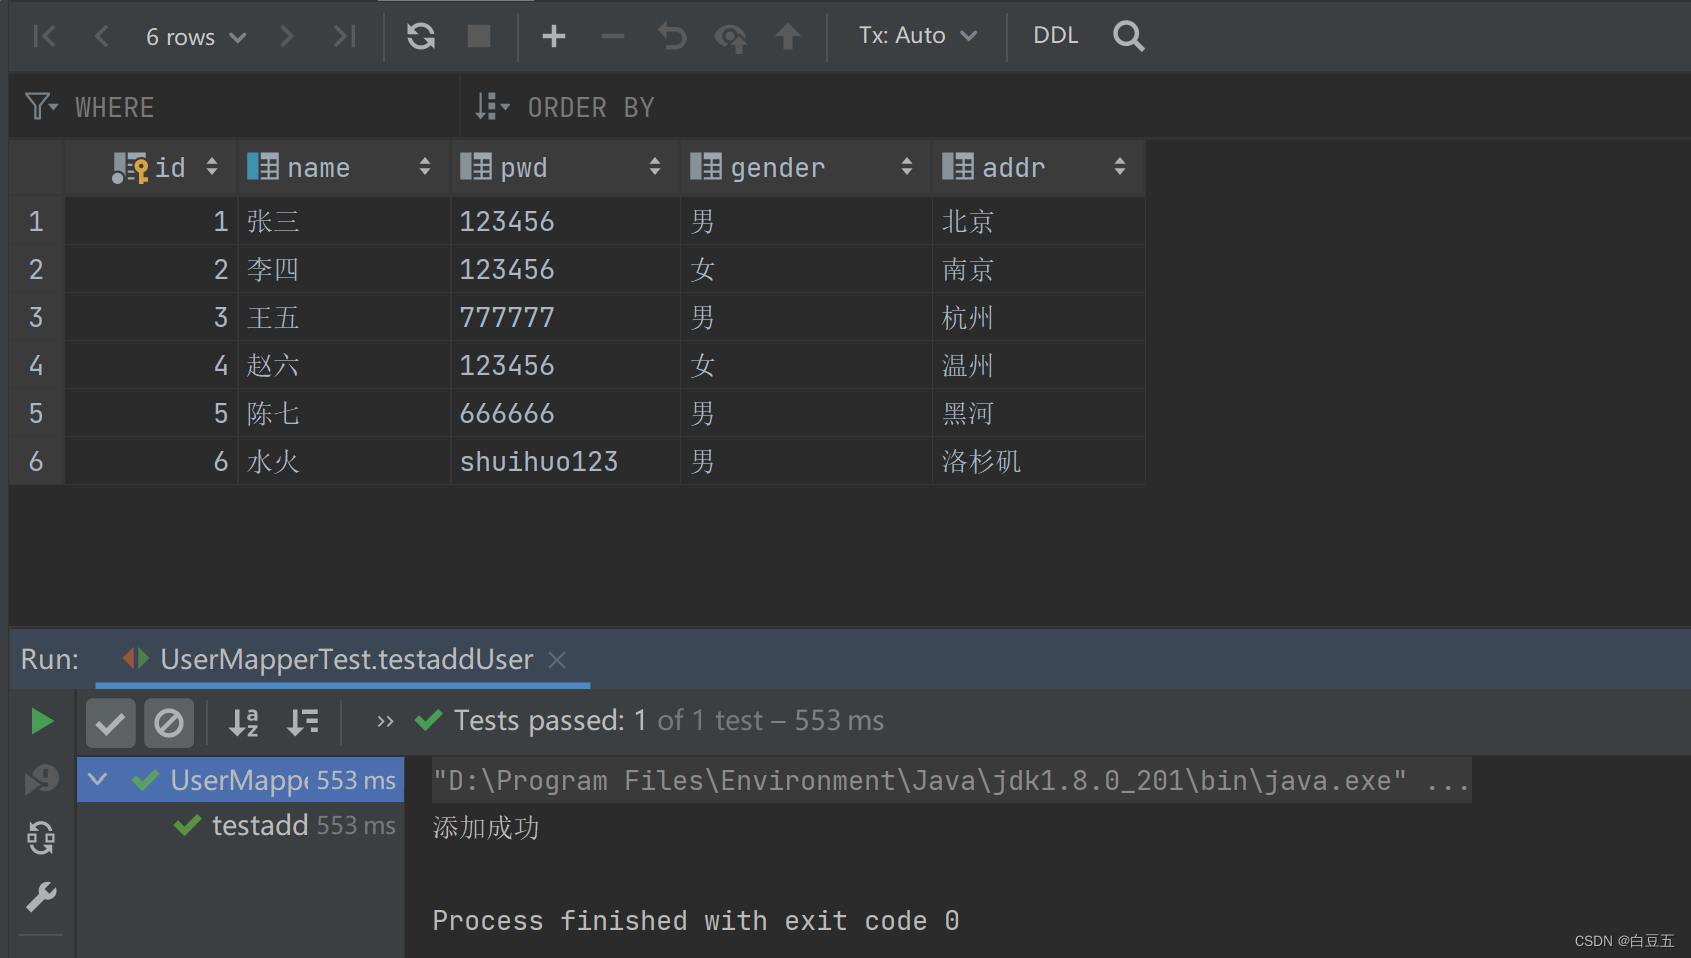Submit changes with up arrow icon
The height and width of the screenshot is (958, 1691).
788,37
